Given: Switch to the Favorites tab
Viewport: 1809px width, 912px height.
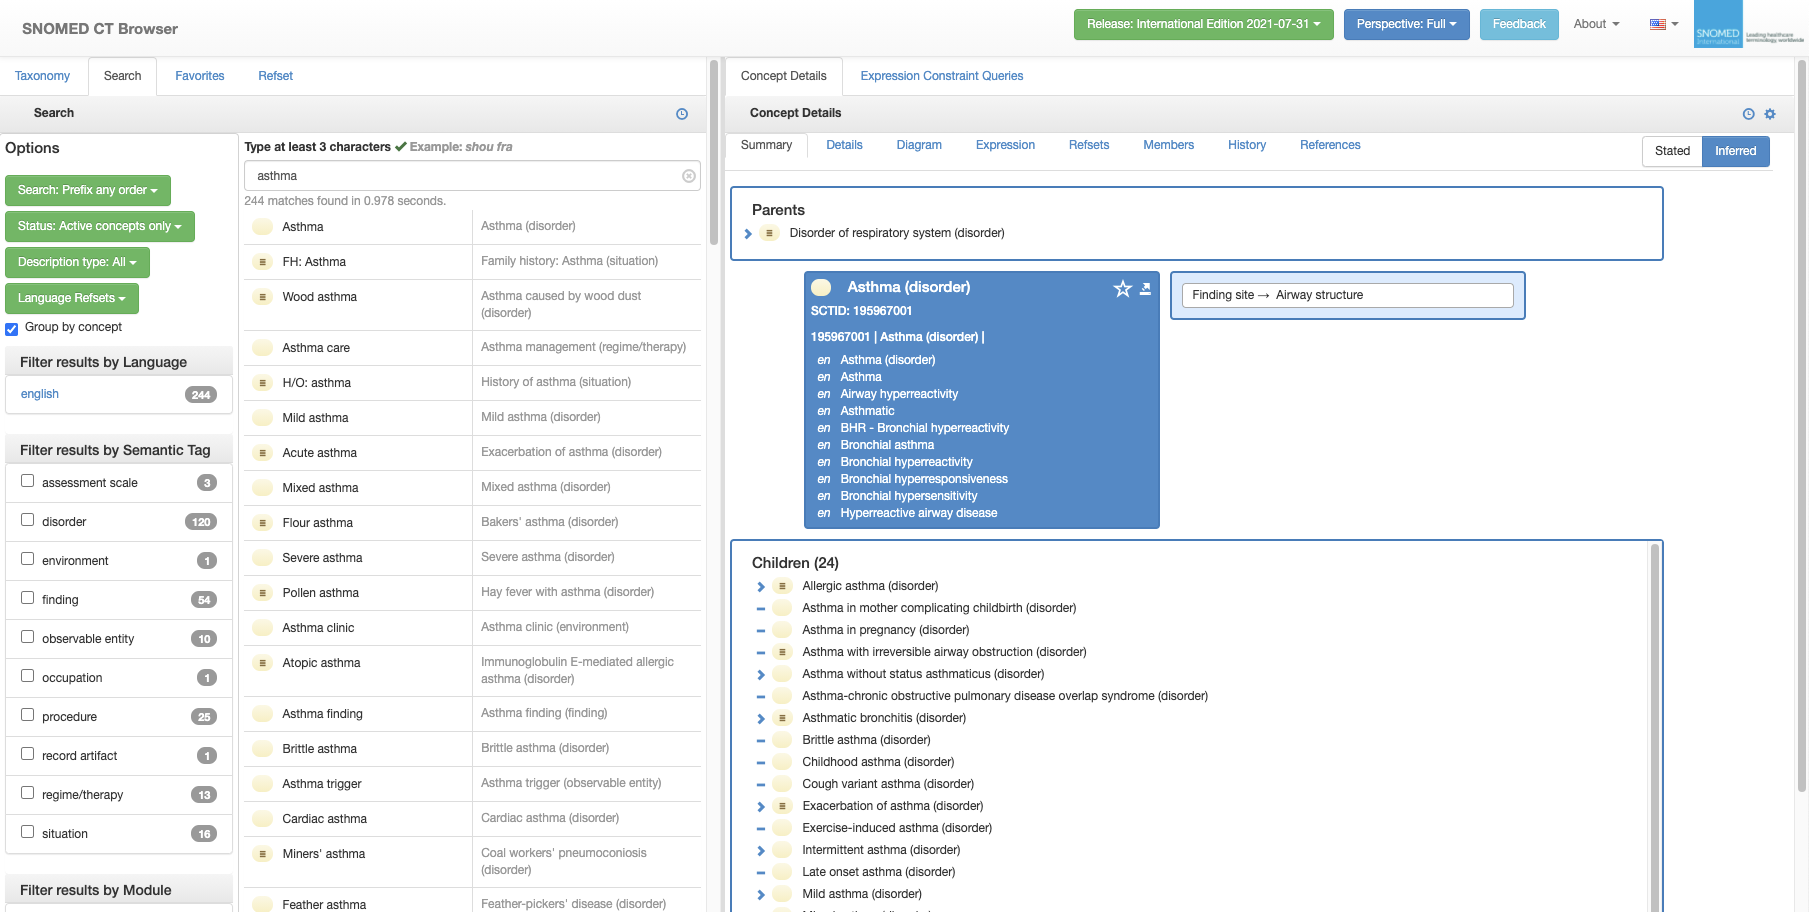Looking at the screenshot, I should (x=199, y=76).
